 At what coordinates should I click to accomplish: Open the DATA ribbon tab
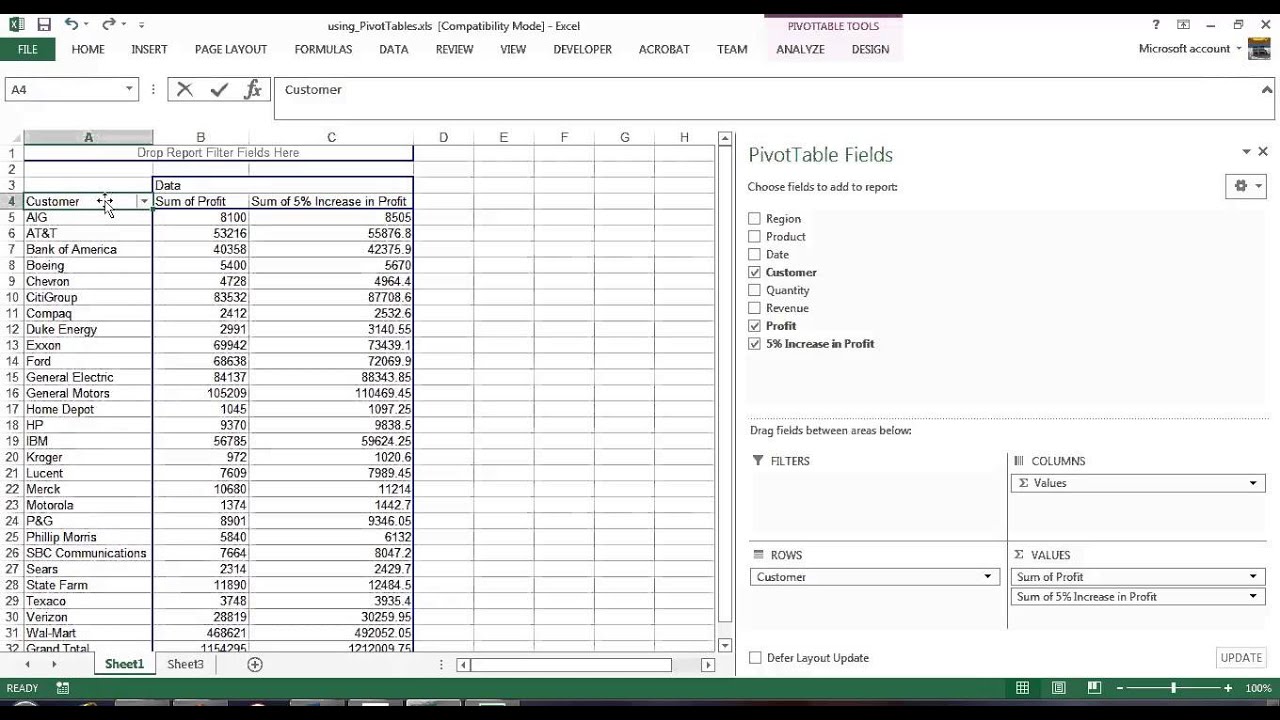[393, 49]
